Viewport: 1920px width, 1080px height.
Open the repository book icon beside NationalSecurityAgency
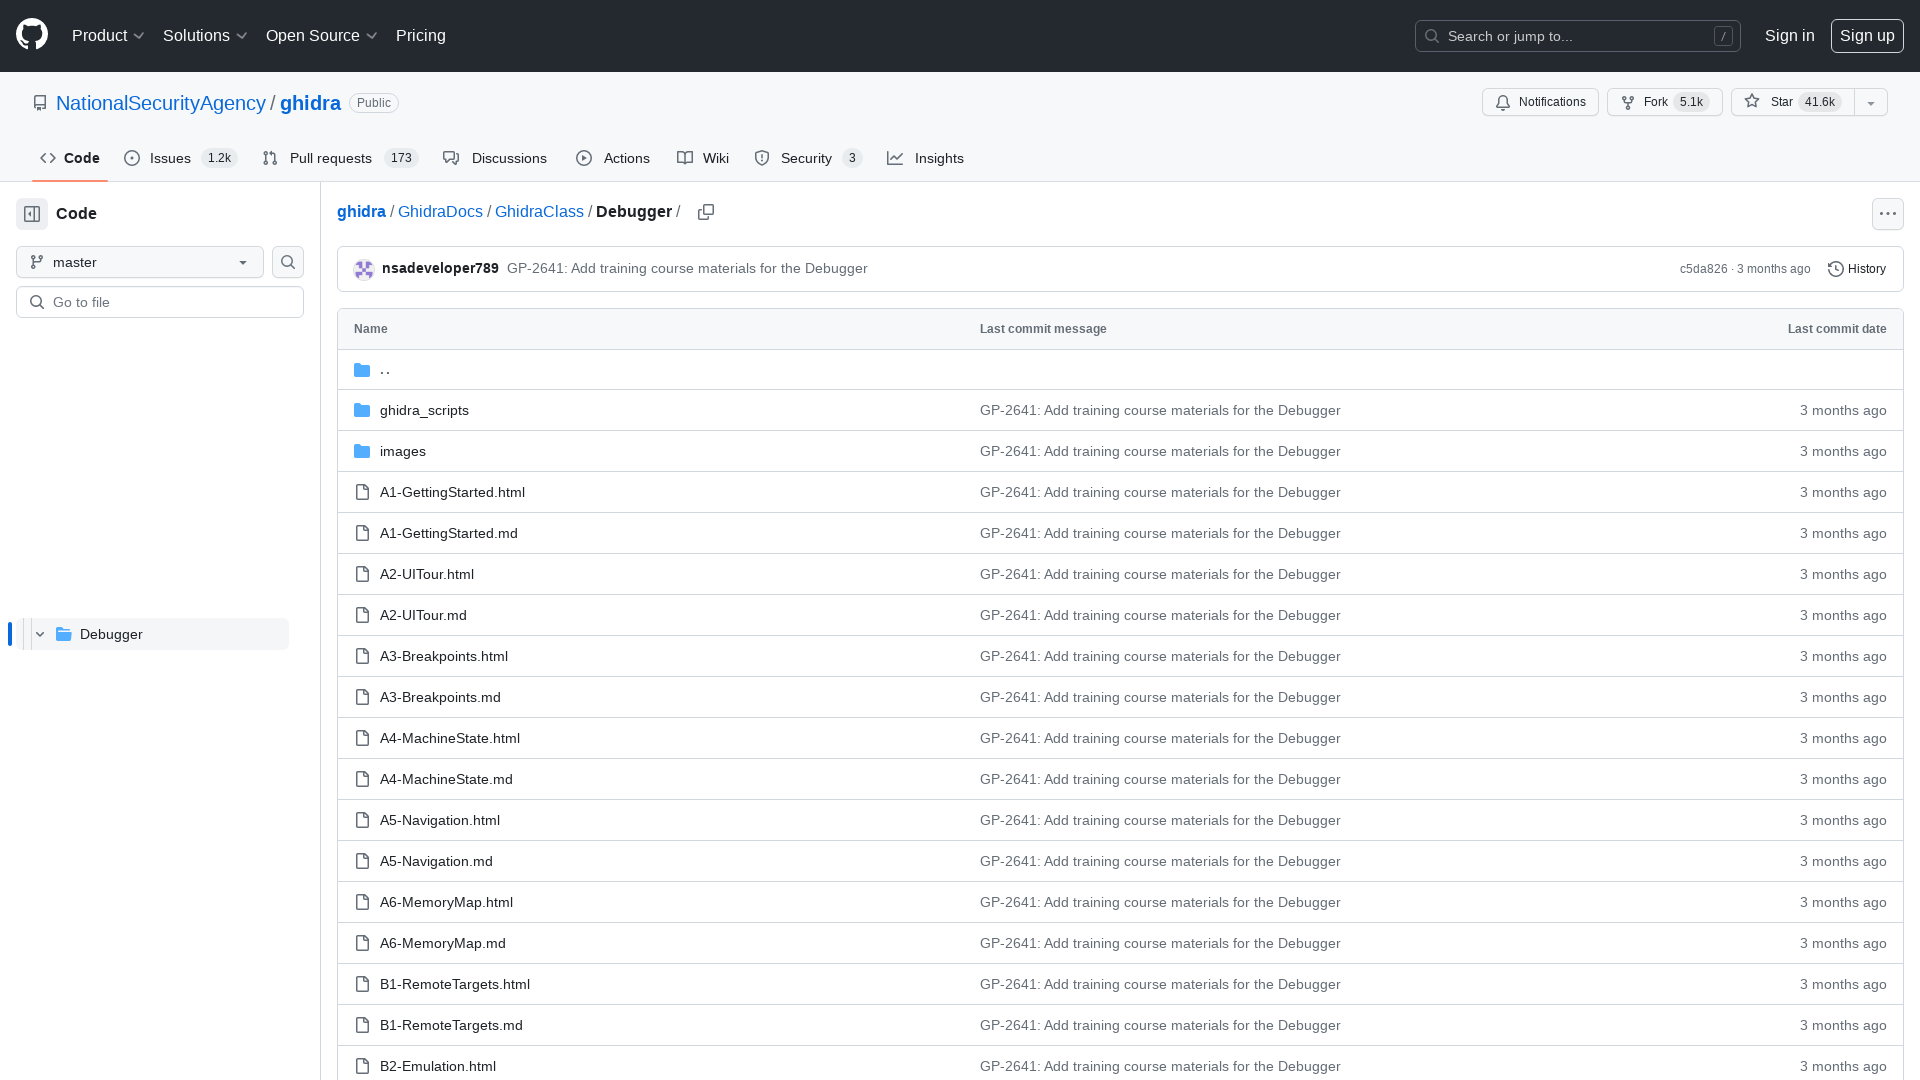pyautogui.click(x=40, y=103)
